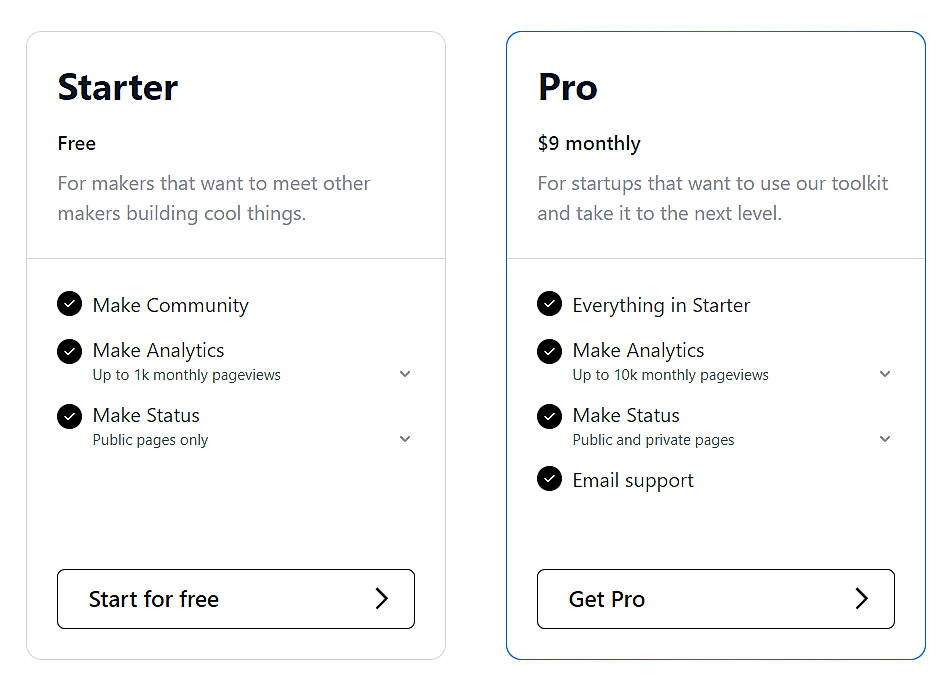Expand Make Analytics details in Pro plan
The width and height of the screenshot is (952, 684).
885,373
